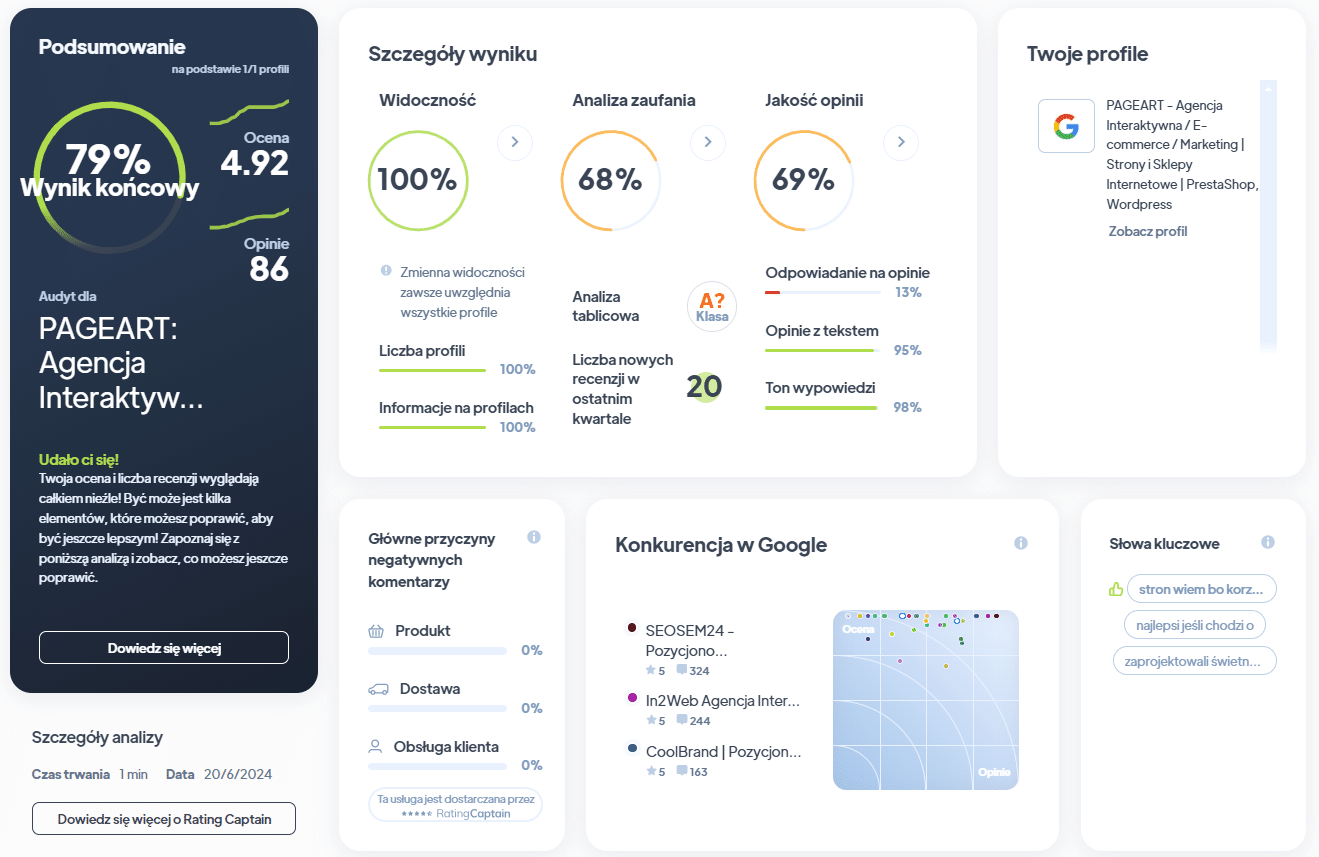This screenshot has width=1319, height=857.
Task: Click the Informacje na profilach progress bar
Action: click(x=432, y=427)
